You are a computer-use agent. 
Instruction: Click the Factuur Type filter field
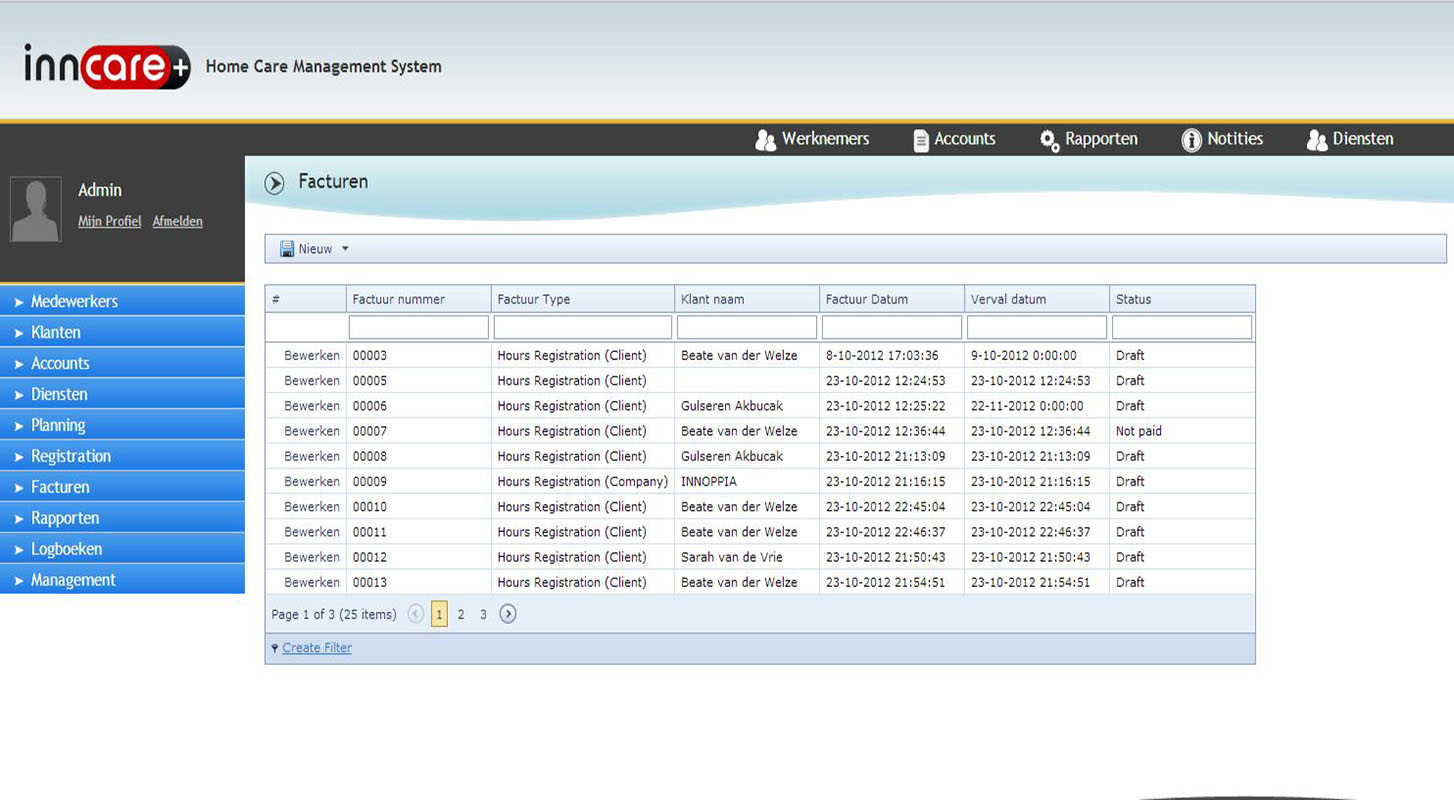[583, 327]
